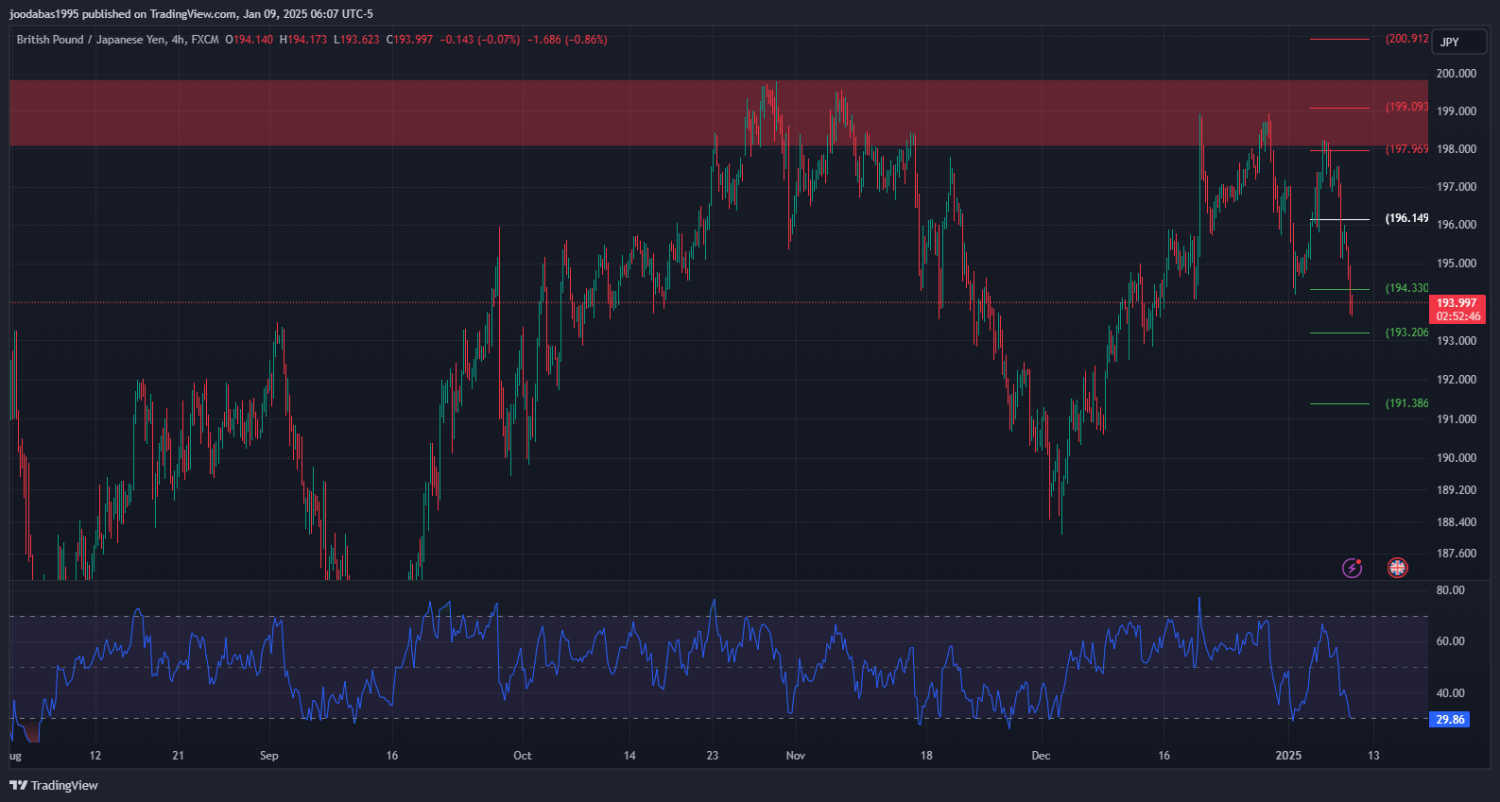Click the green 193.206 target label
1500x802 pixels.
(1406, 333)
